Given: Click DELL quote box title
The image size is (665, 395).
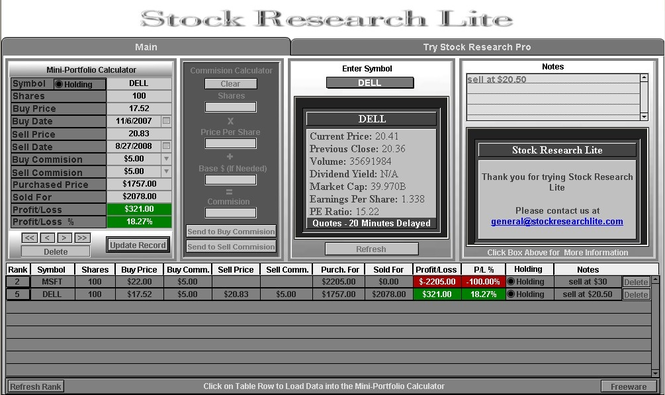Looking at the screenshot, I should point(372,119).
